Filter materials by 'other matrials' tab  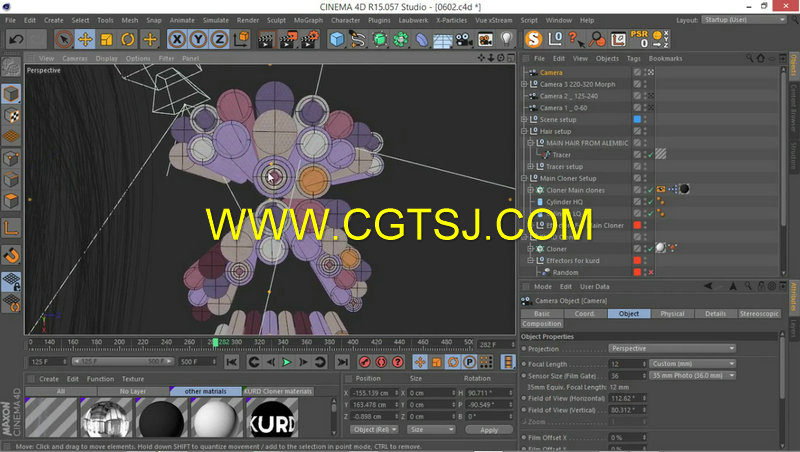click(x=206, y=391)
